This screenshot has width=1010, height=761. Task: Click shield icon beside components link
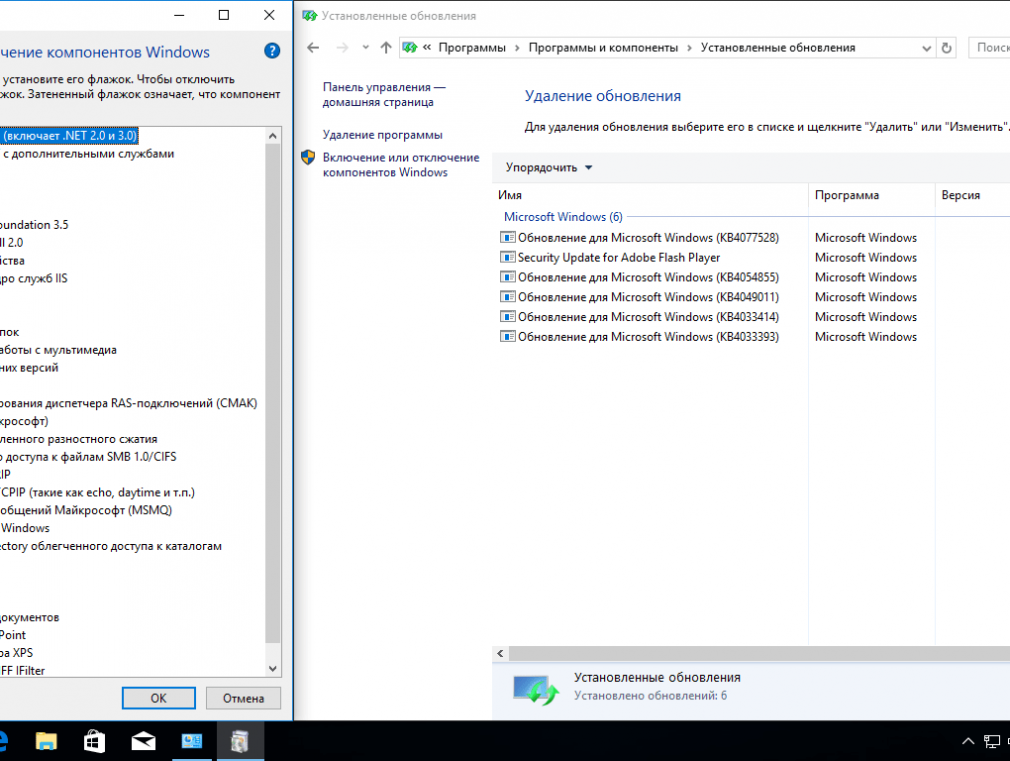308,157
